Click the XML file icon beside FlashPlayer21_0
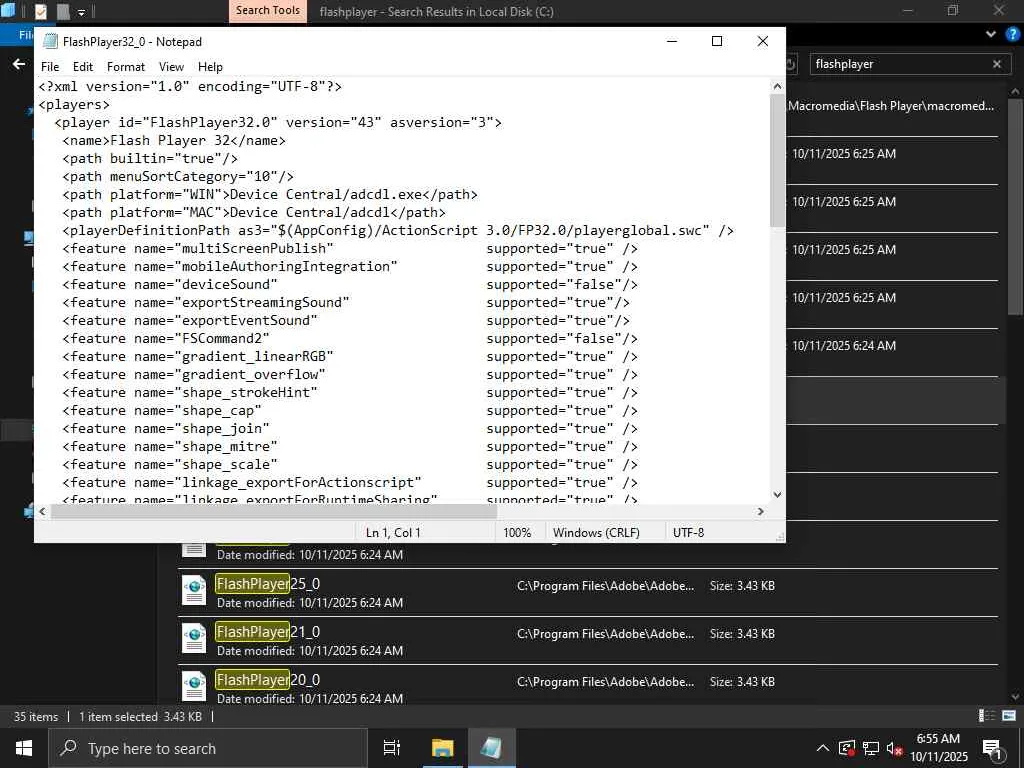 point(194,638)
